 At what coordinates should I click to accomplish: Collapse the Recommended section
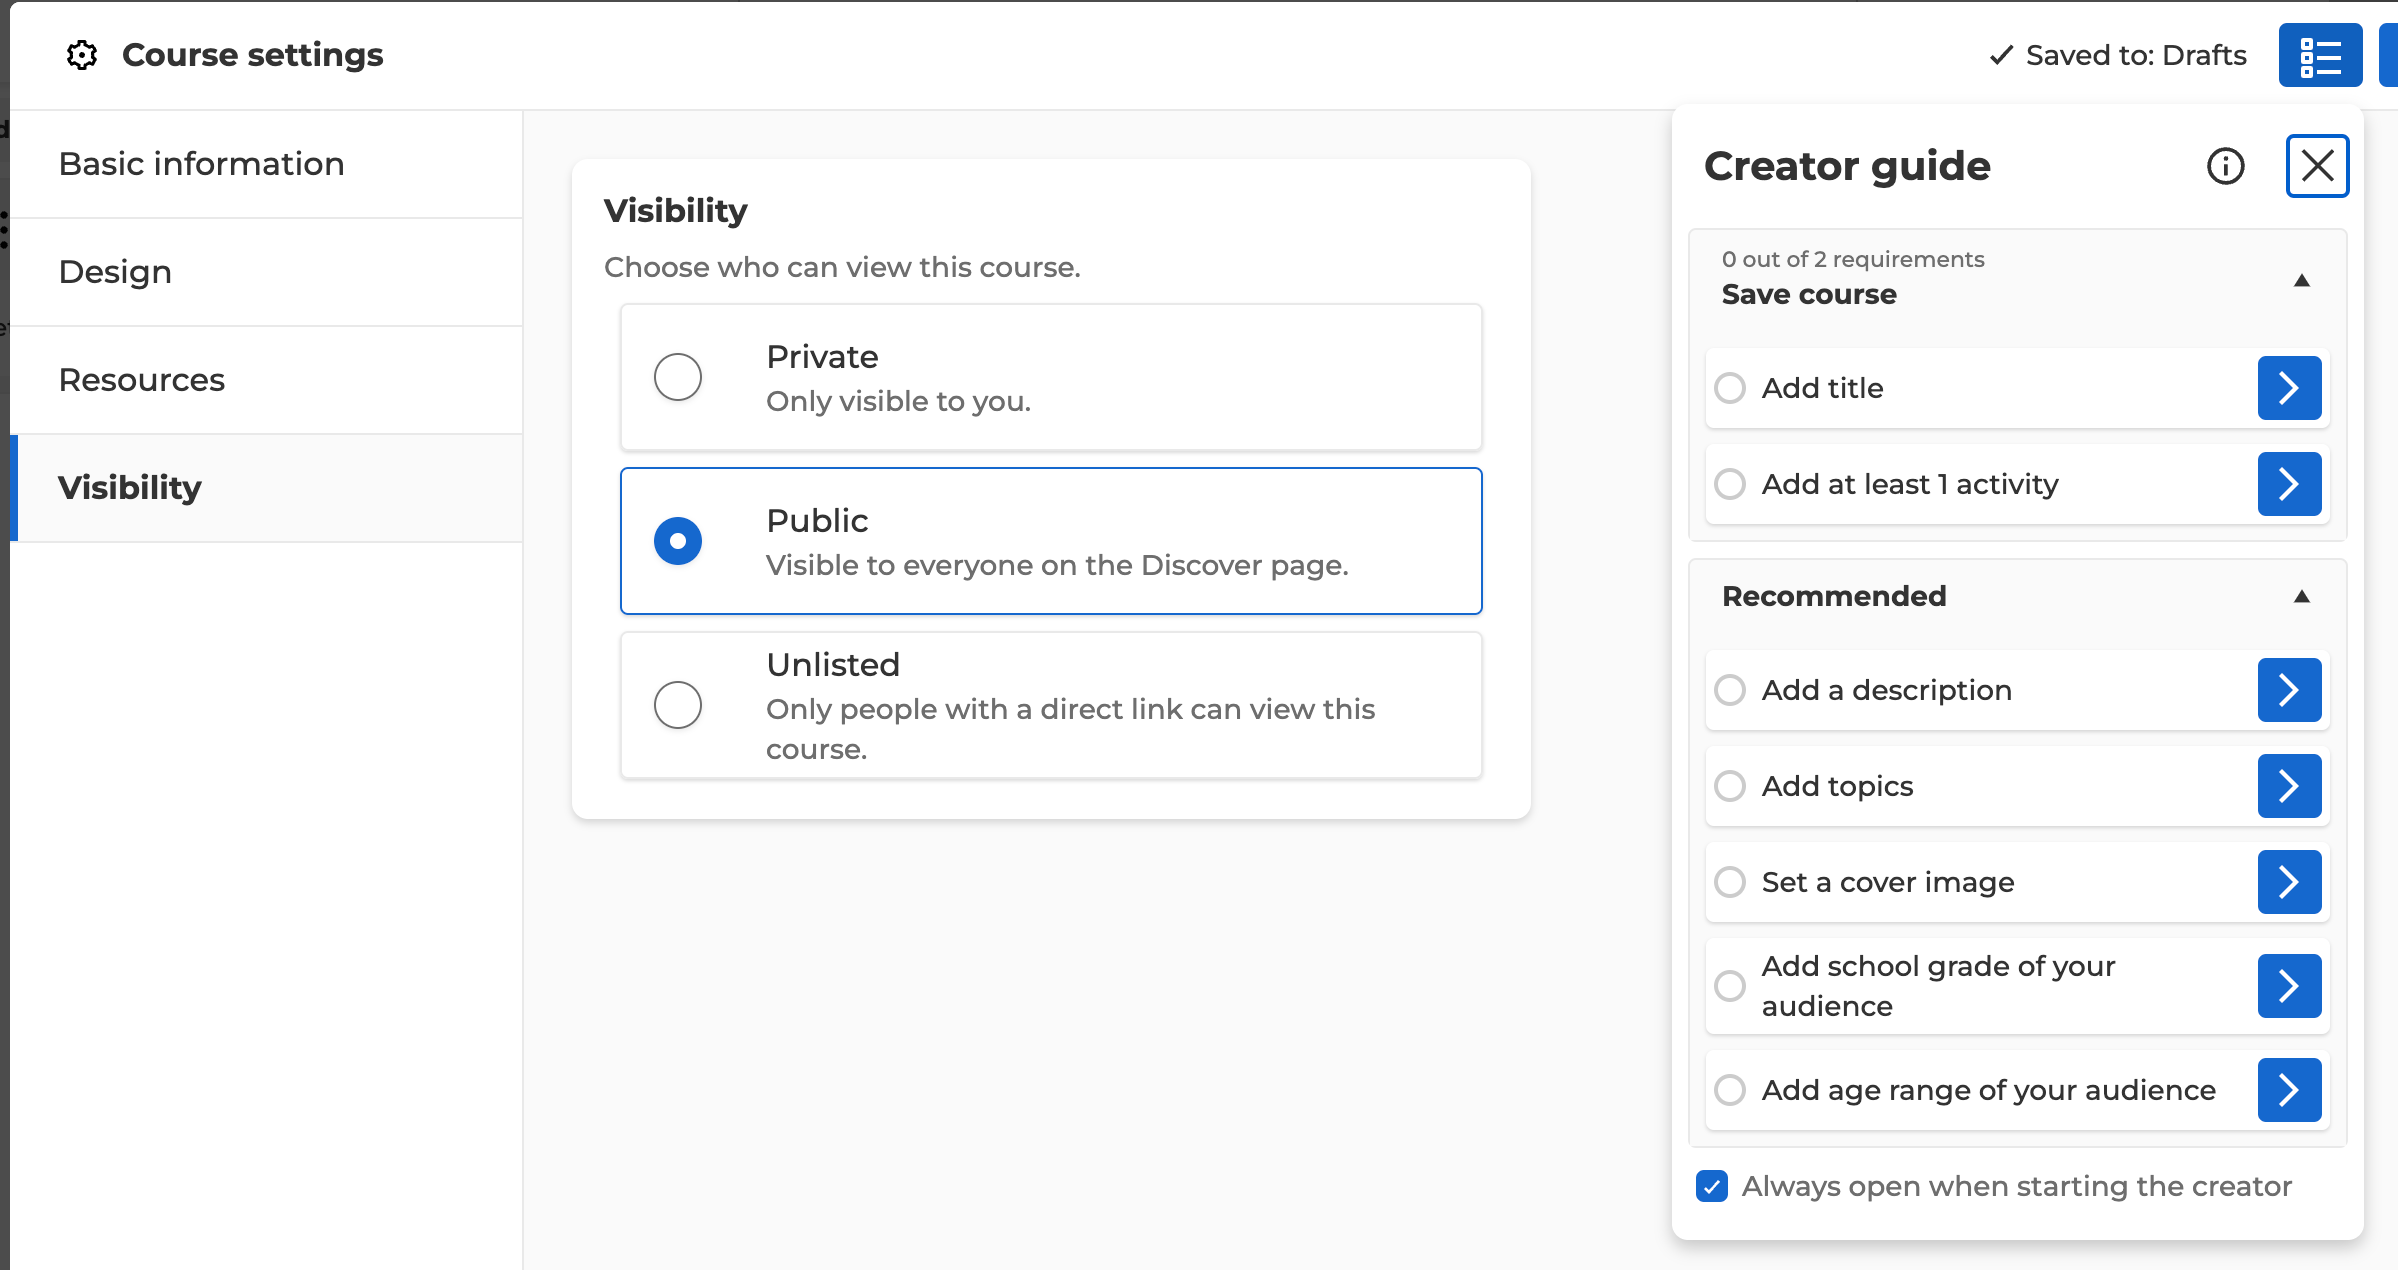point(2301,597)
